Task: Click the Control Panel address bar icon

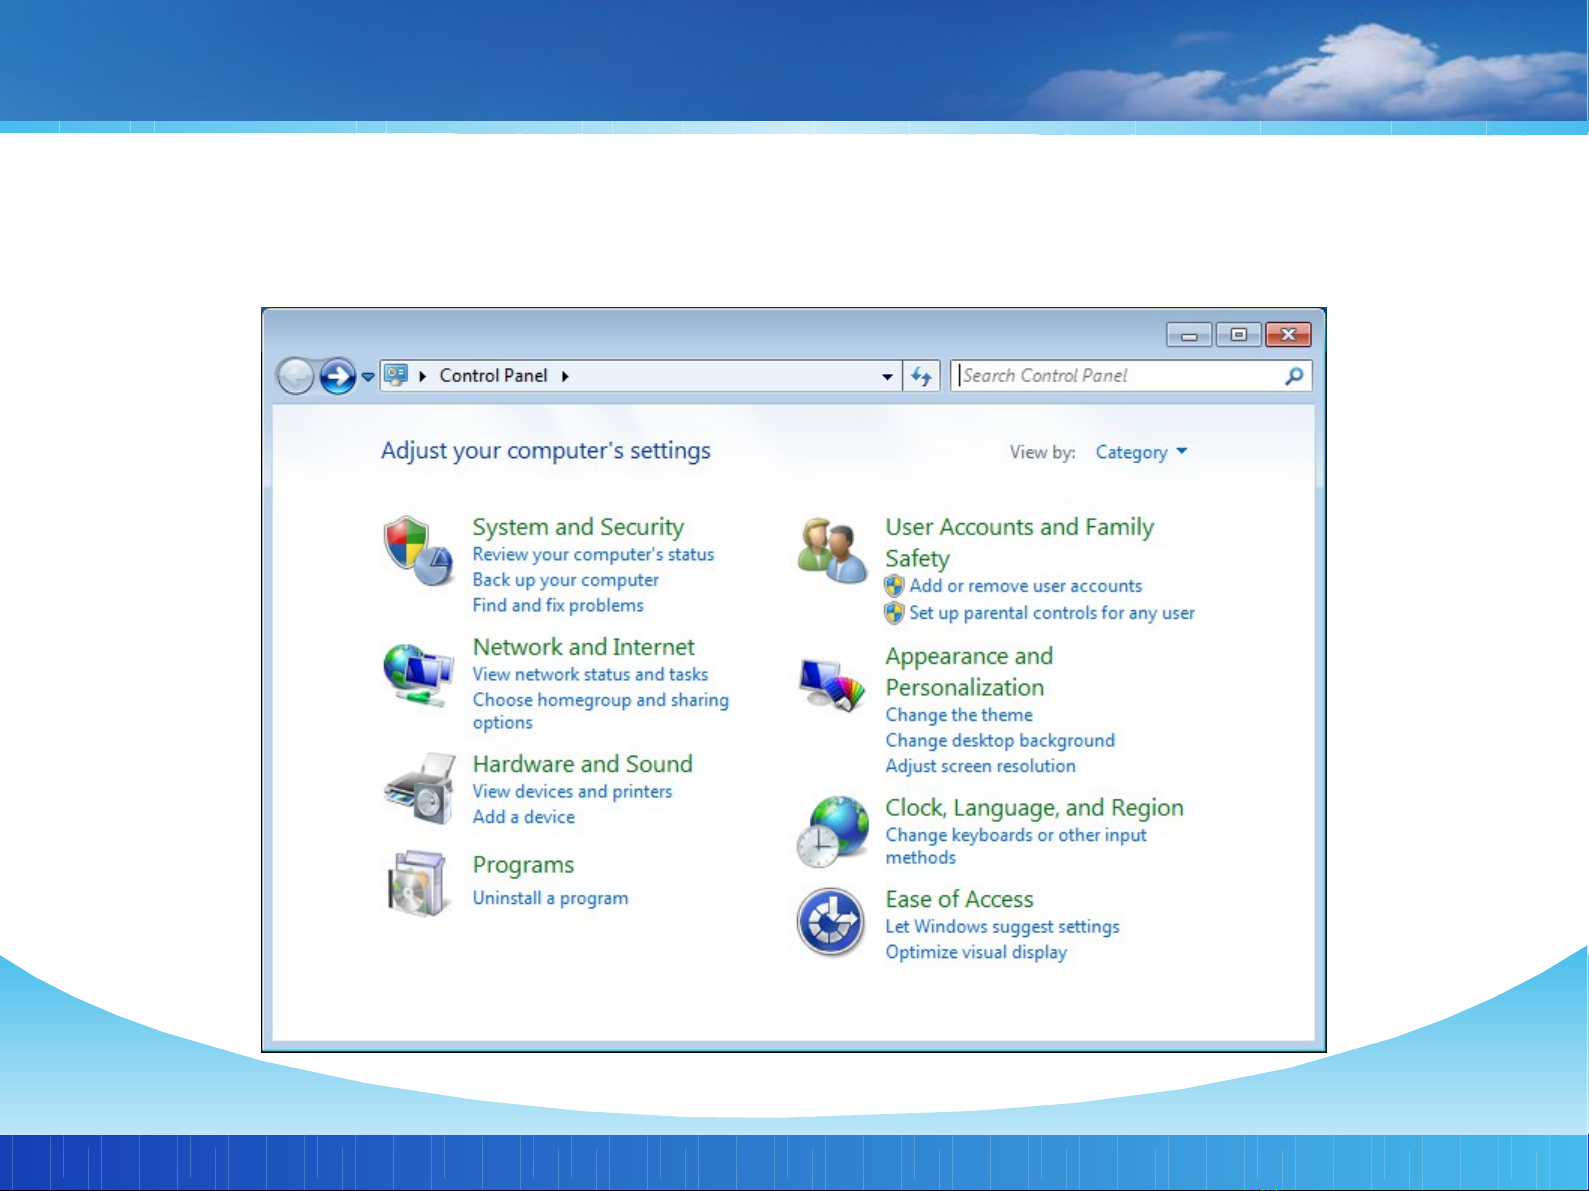Action: pos(396,376)
